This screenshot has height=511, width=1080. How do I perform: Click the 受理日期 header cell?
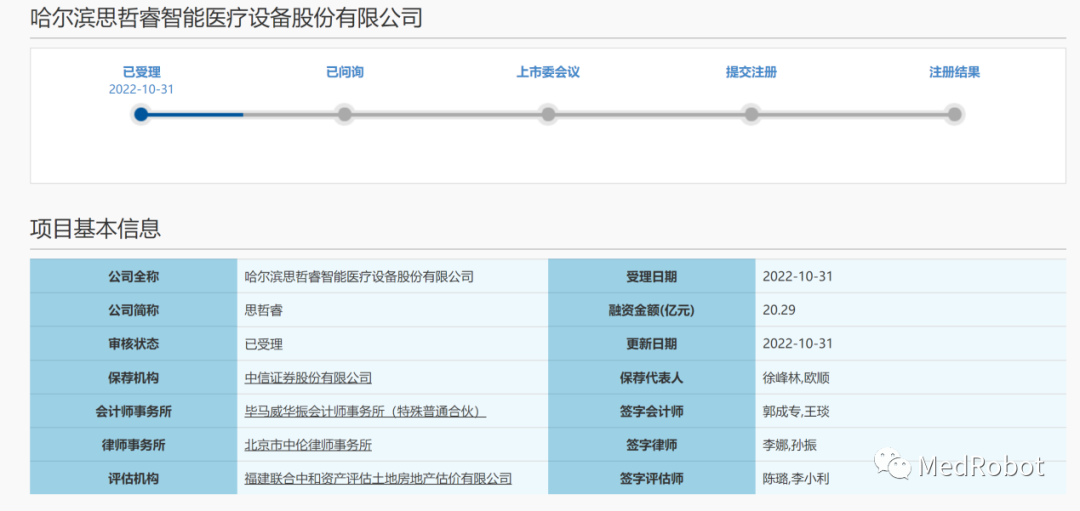(652, 277)
